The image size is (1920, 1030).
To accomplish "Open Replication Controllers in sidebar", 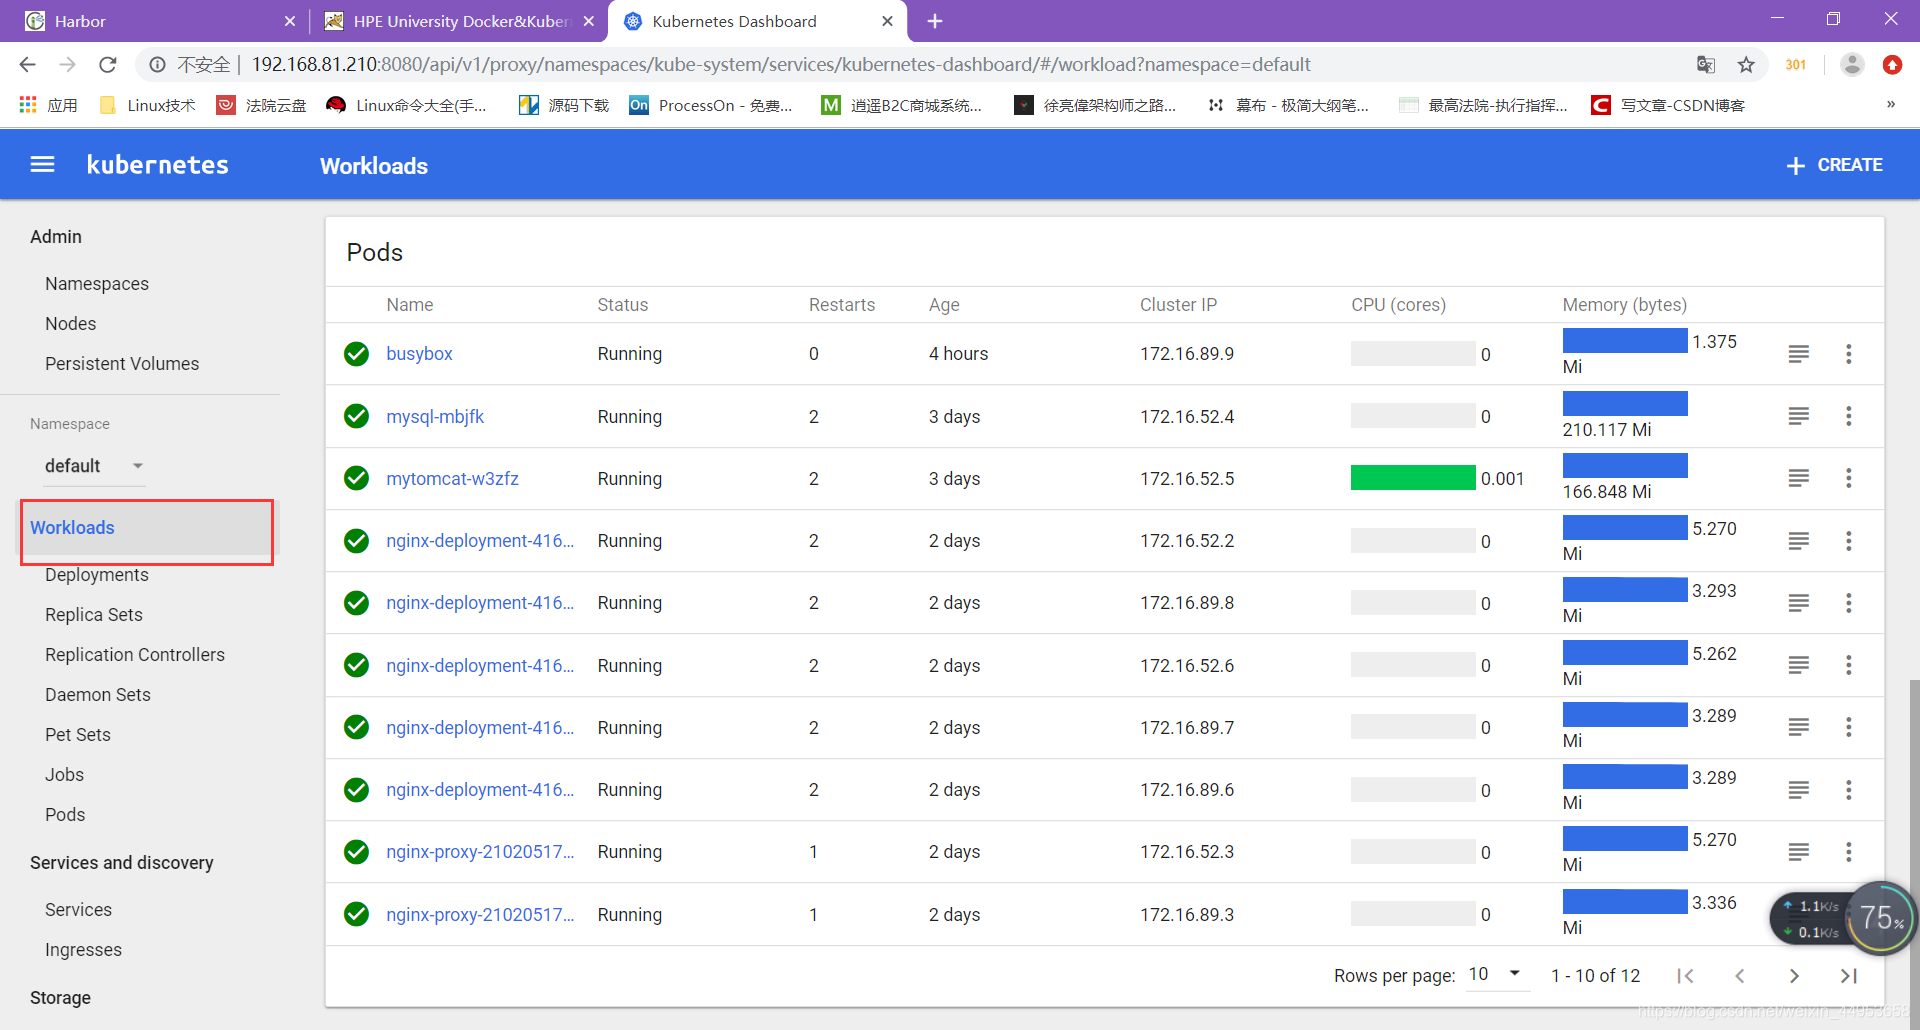I will coord(135,655).
